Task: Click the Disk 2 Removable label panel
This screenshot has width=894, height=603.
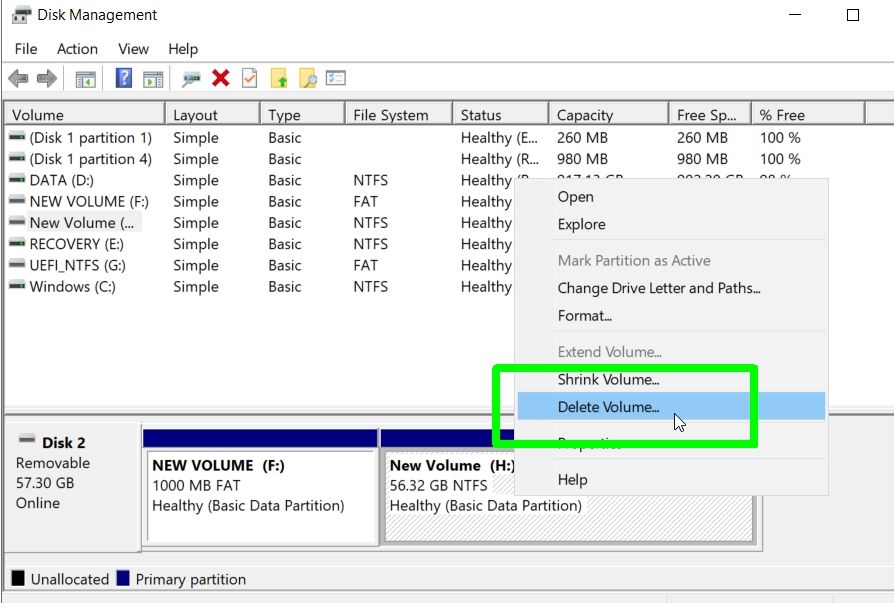Action: pyautogui.click(x=72, y=486)
